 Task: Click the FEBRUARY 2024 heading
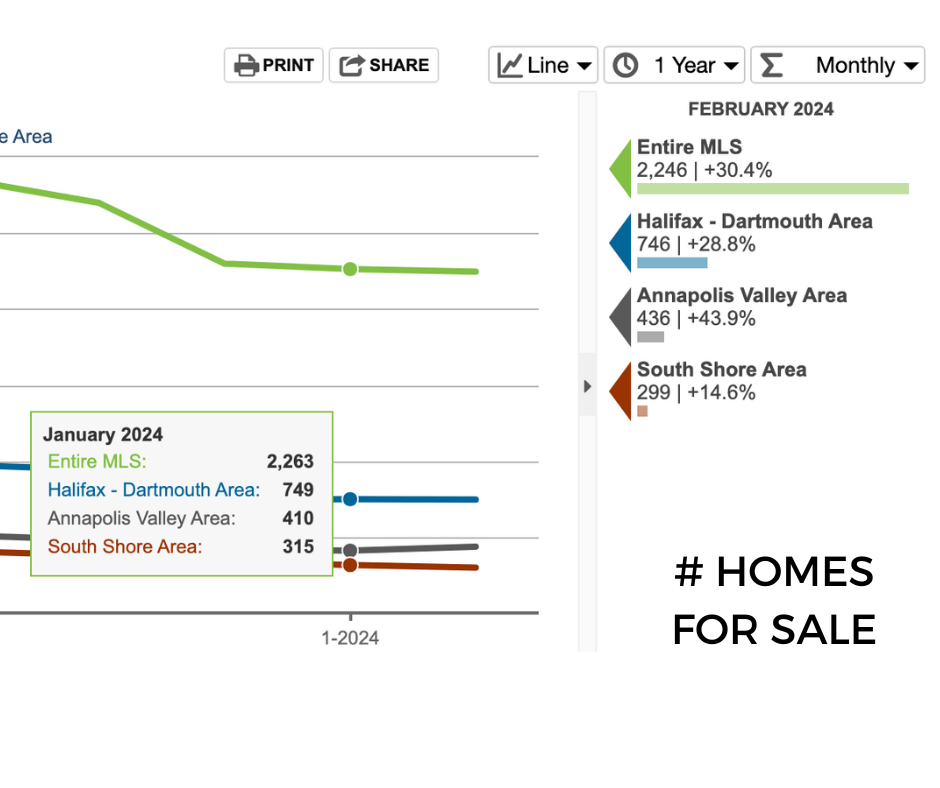pyautogui.click(x=761, y=109)
